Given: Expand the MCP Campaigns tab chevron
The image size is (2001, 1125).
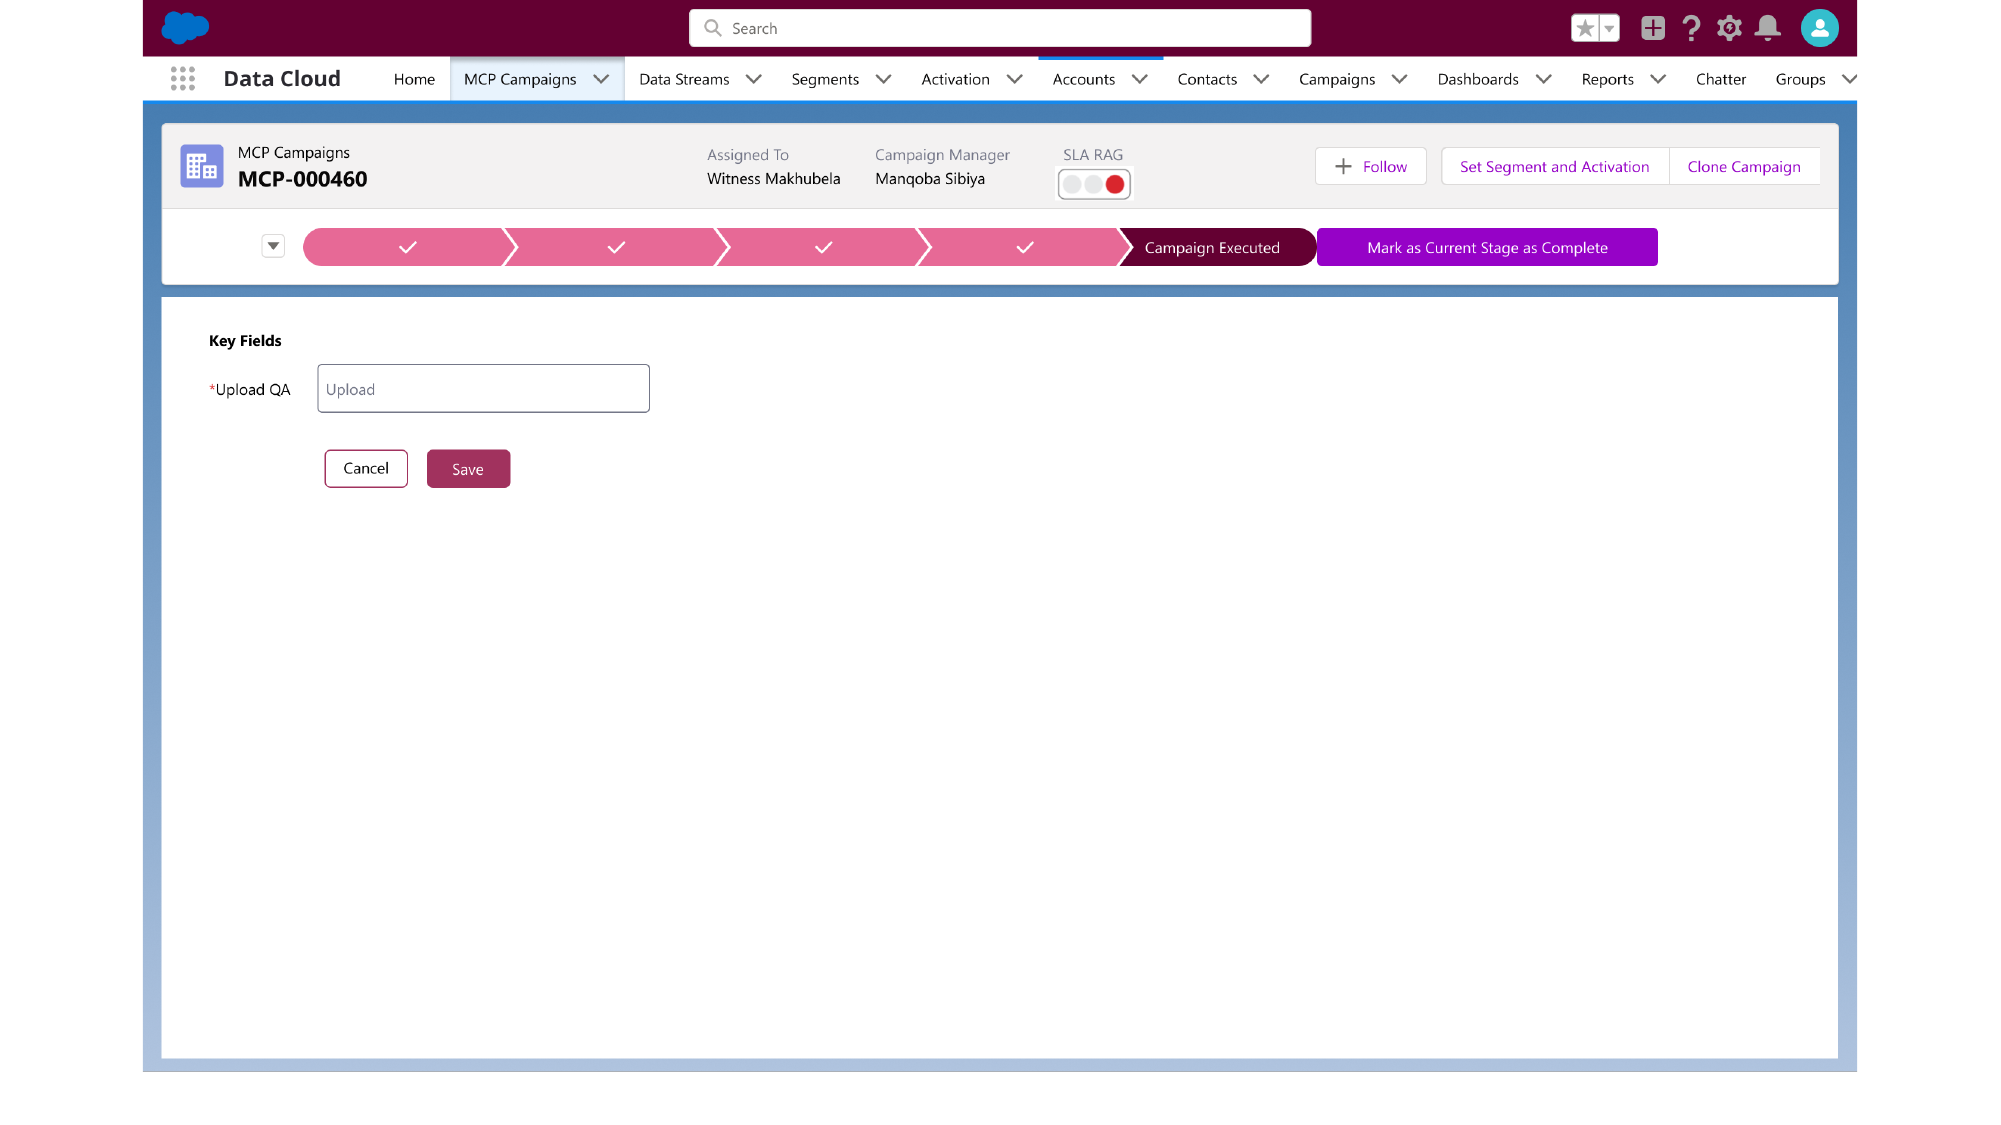Looking at the screenshot, I should tap(601, 79).
